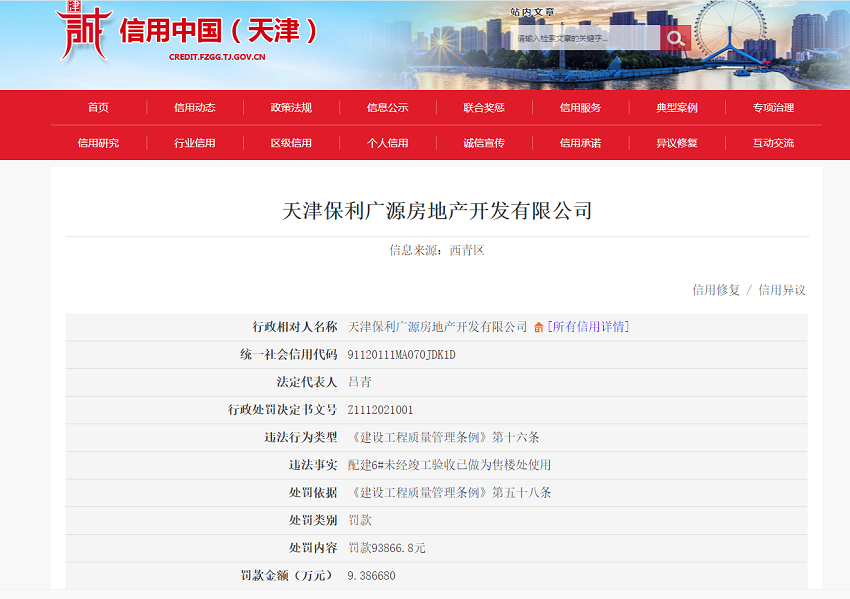Open the 诚信宣传 menu item
Viewport: 850px width, 599px height.
484,143
